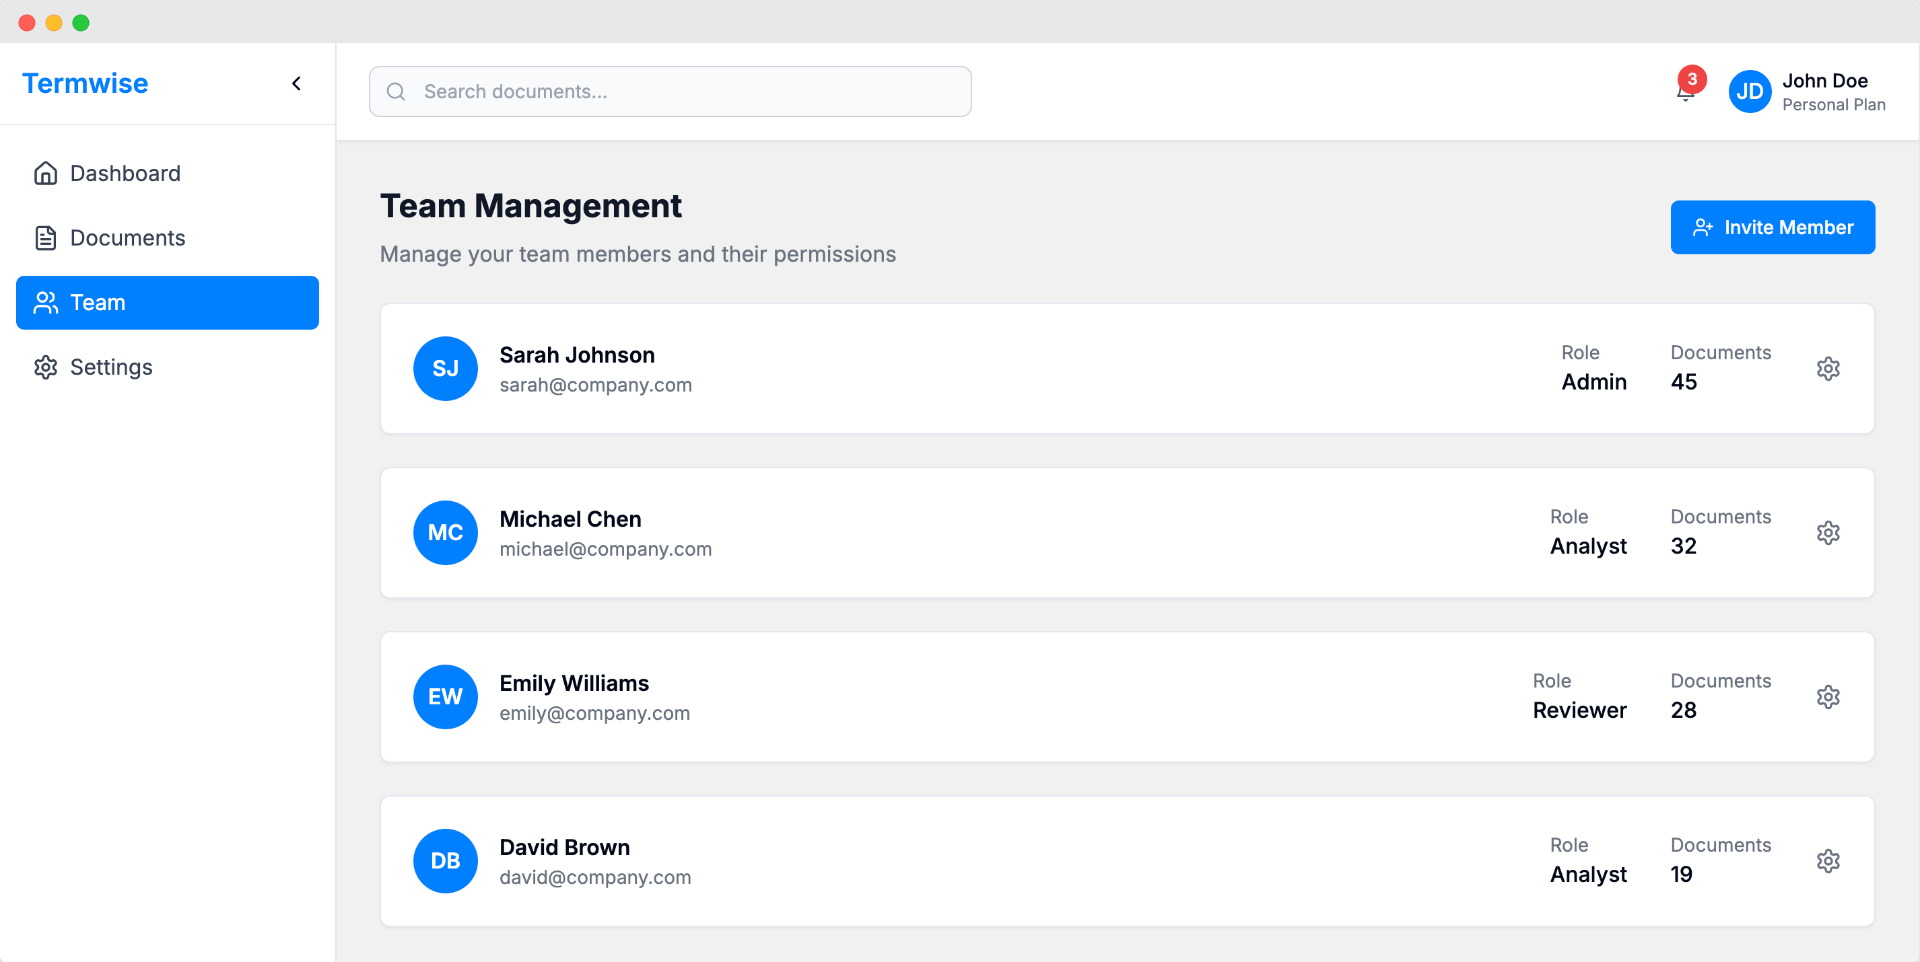Invite a new member
1920x962 pixels.
coord(1772,227)
